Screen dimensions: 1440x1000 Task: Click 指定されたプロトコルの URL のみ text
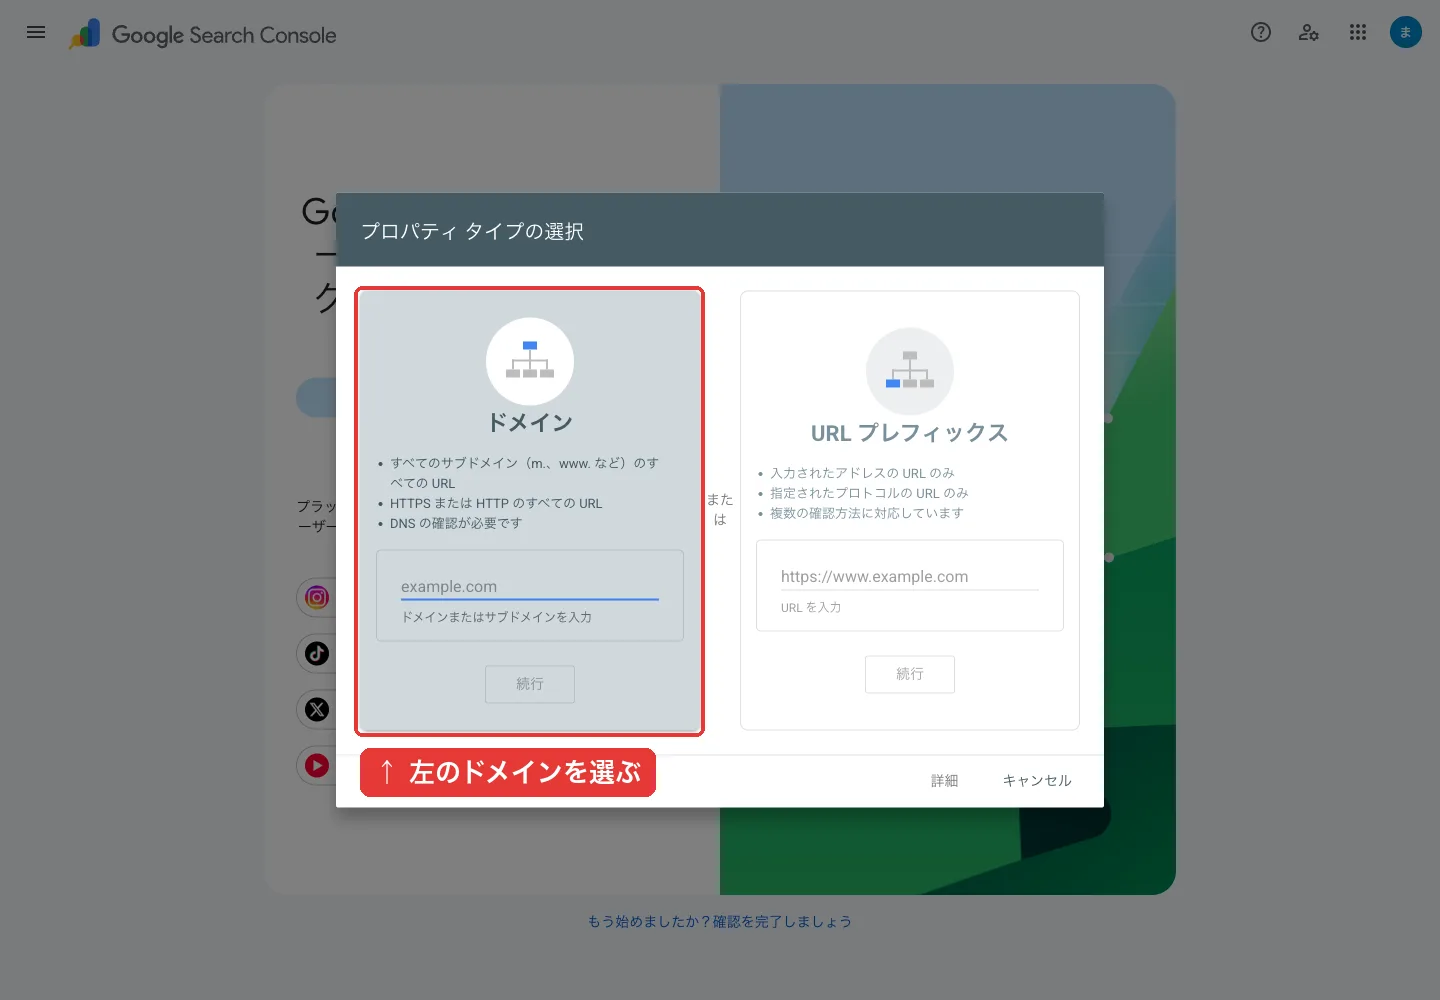coord(869,493)
